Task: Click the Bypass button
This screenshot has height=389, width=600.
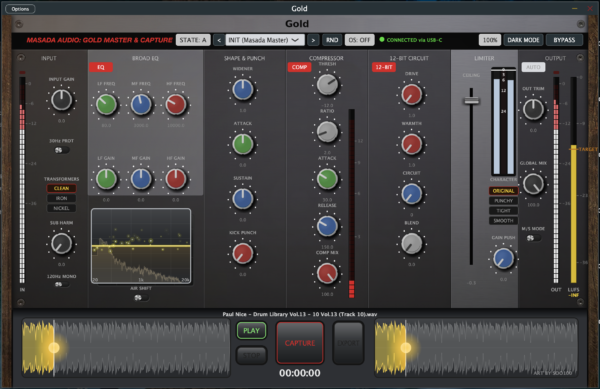Action: (564, 40)
